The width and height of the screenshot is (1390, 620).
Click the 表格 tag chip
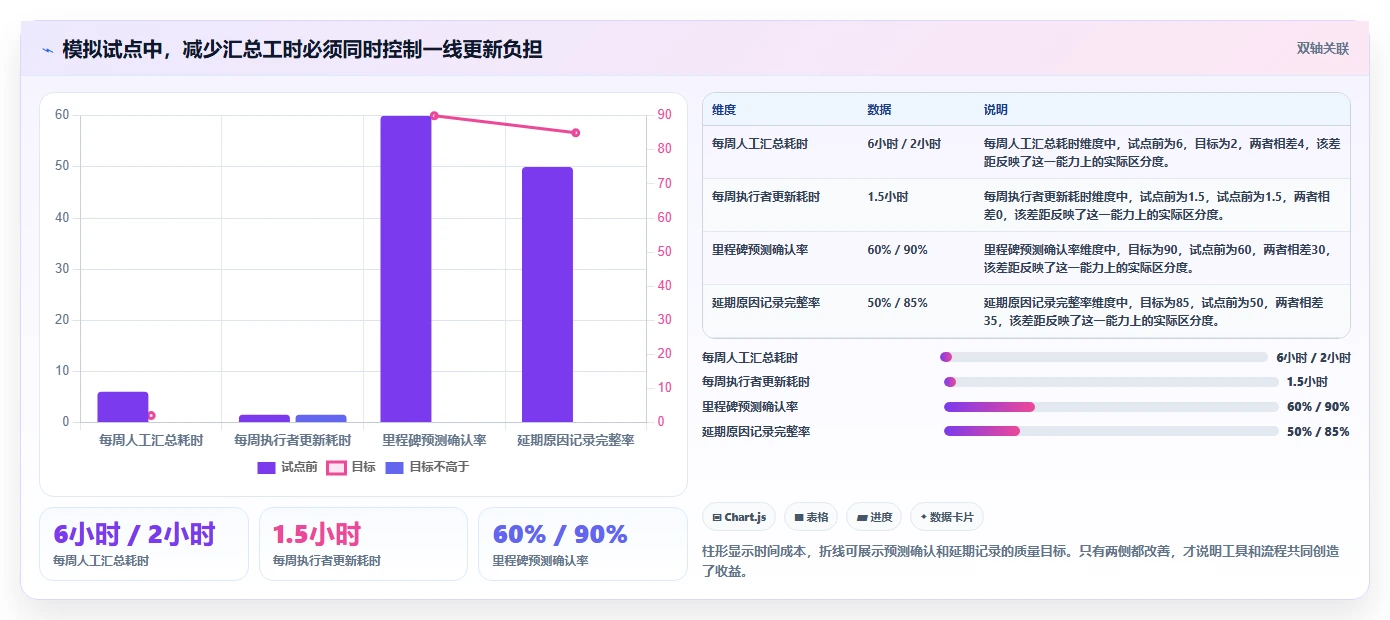coord(811,517)
